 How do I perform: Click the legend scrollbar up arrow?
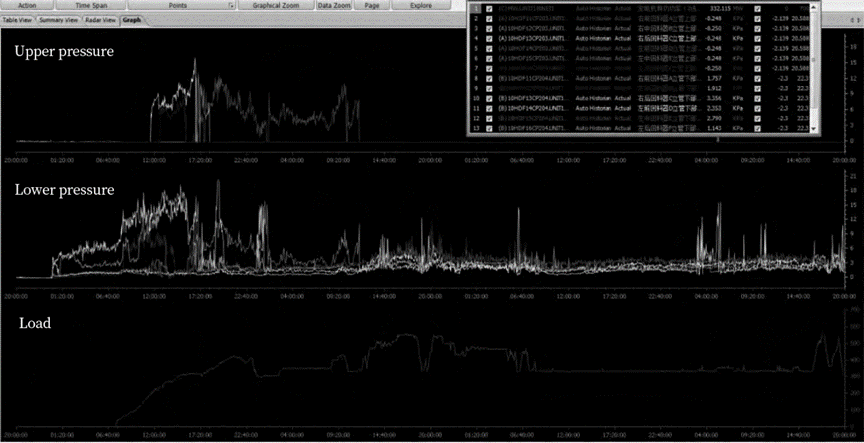coord(813,8)
